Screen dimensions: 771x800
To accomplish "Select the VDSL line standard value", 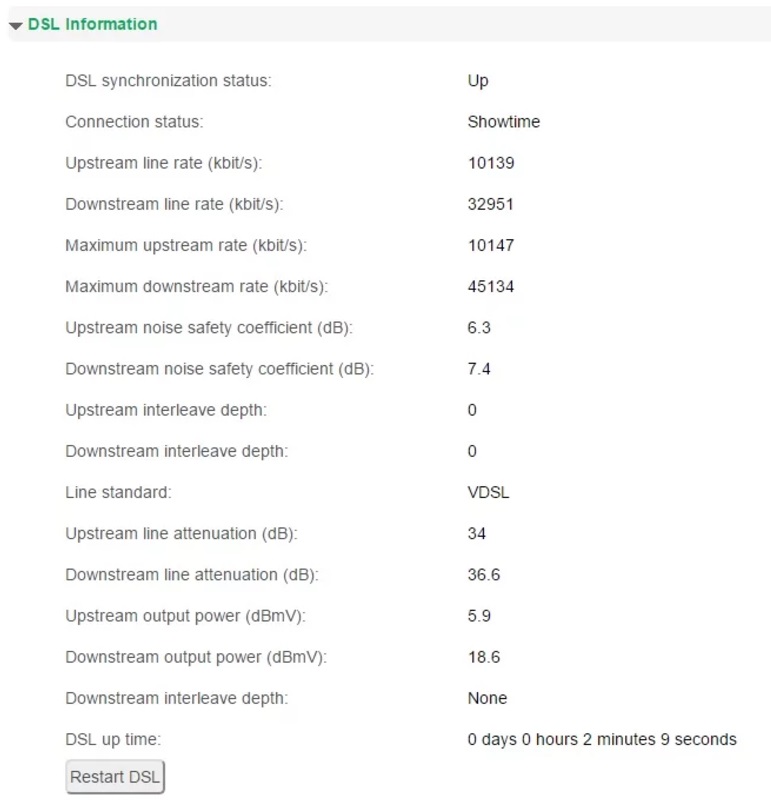I will pyautogui.click(x=486, y=492).
